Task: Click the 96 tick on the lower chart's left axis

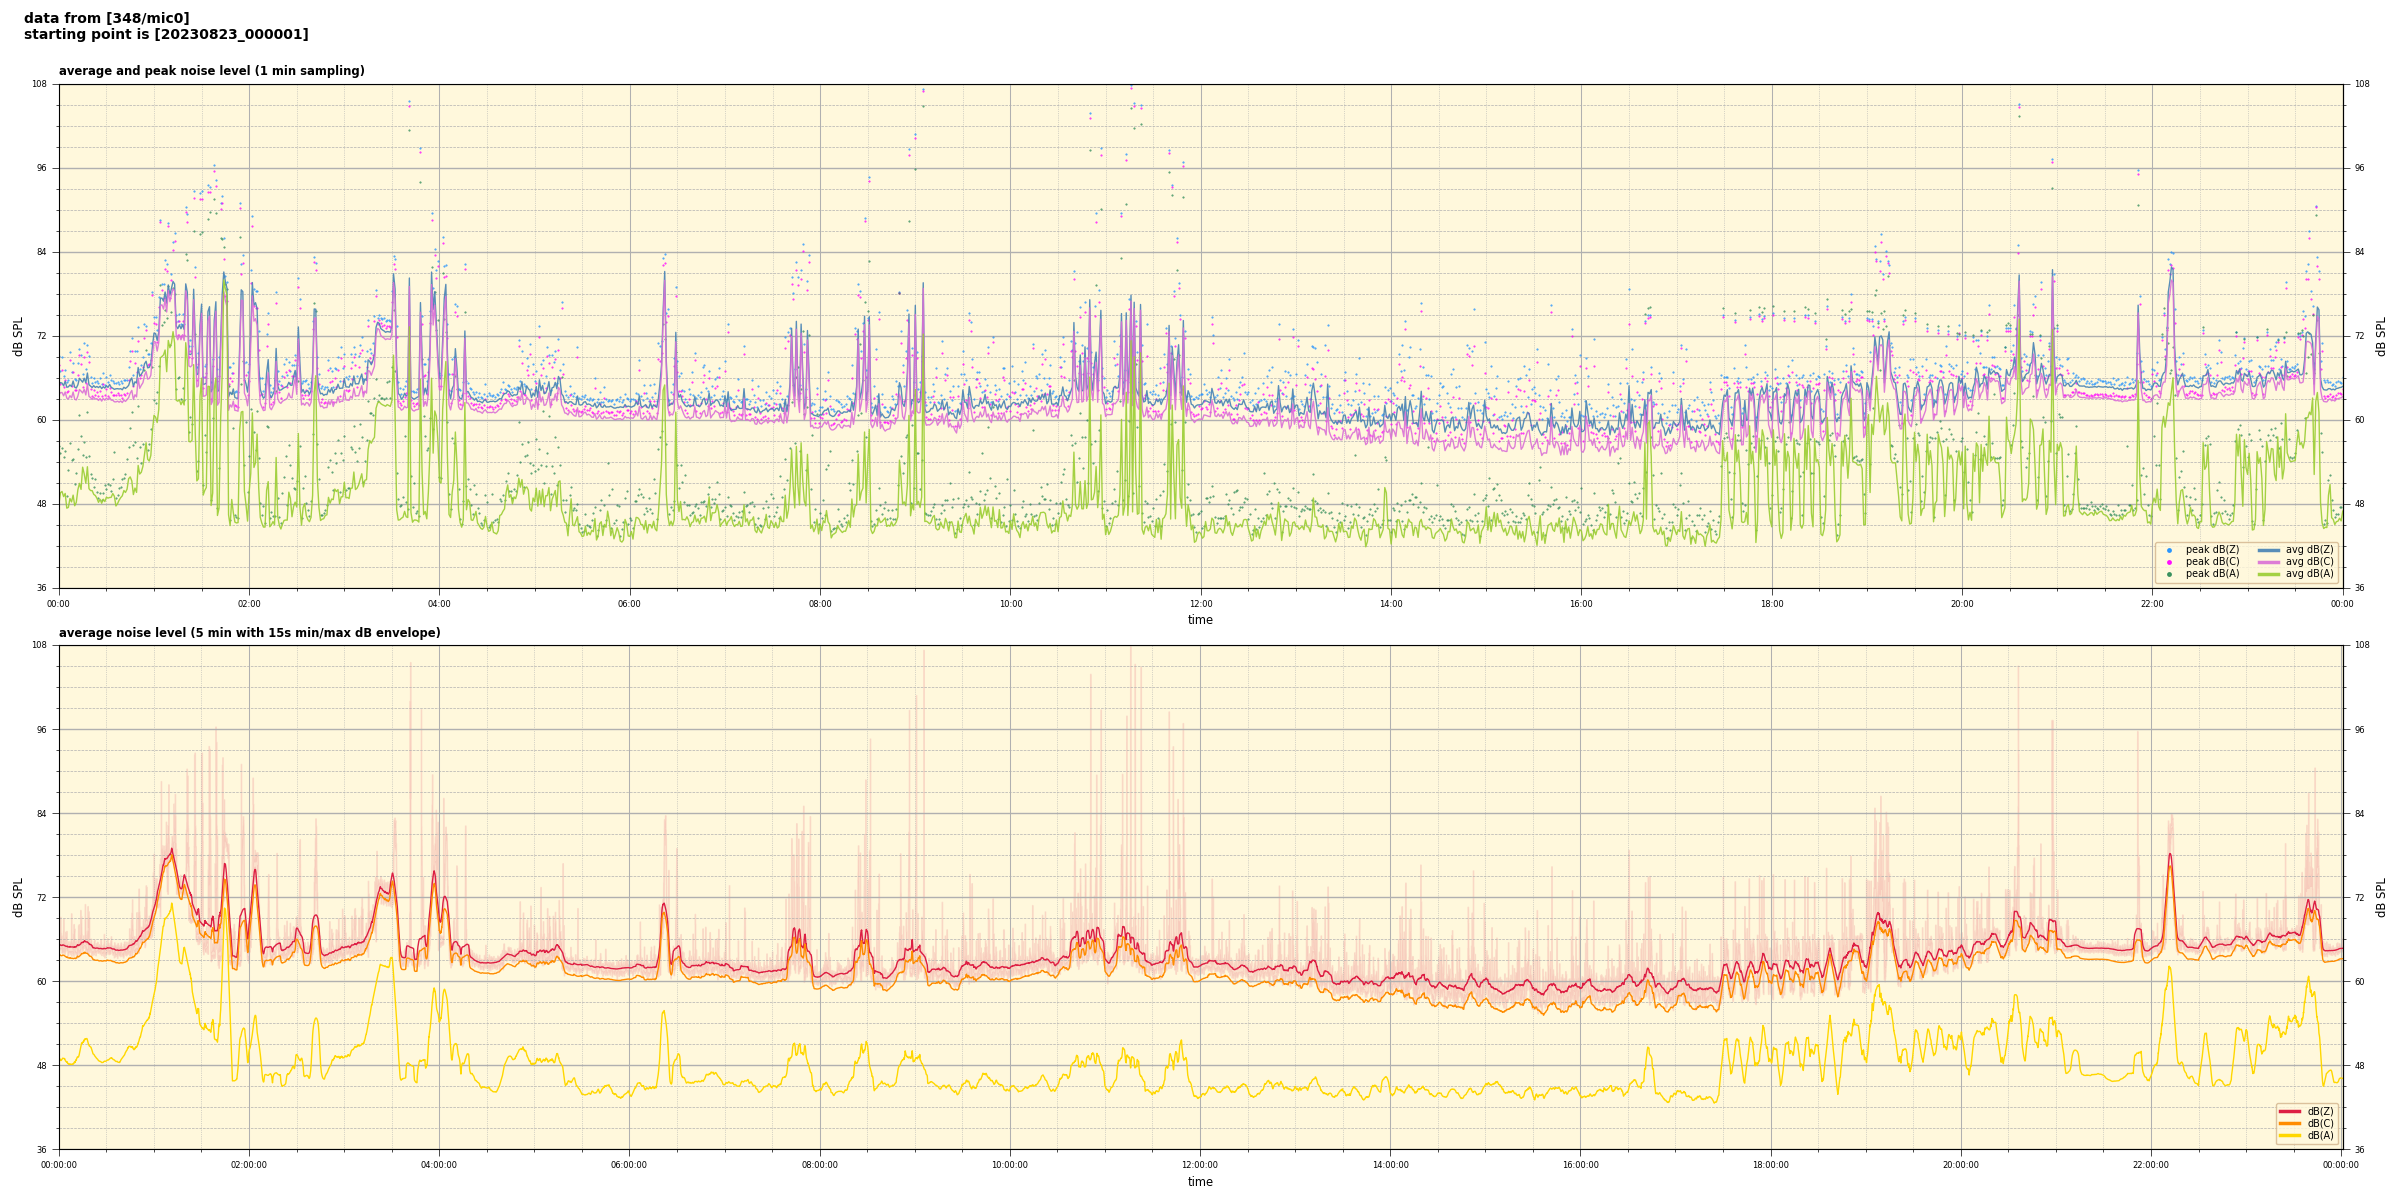Action: (40, 730)
